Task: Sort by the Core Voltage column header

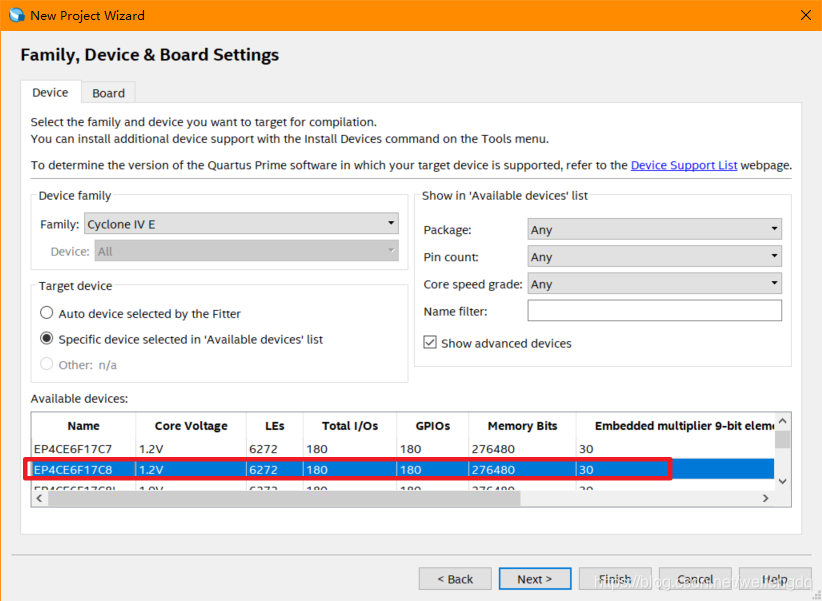Action: 191,426
